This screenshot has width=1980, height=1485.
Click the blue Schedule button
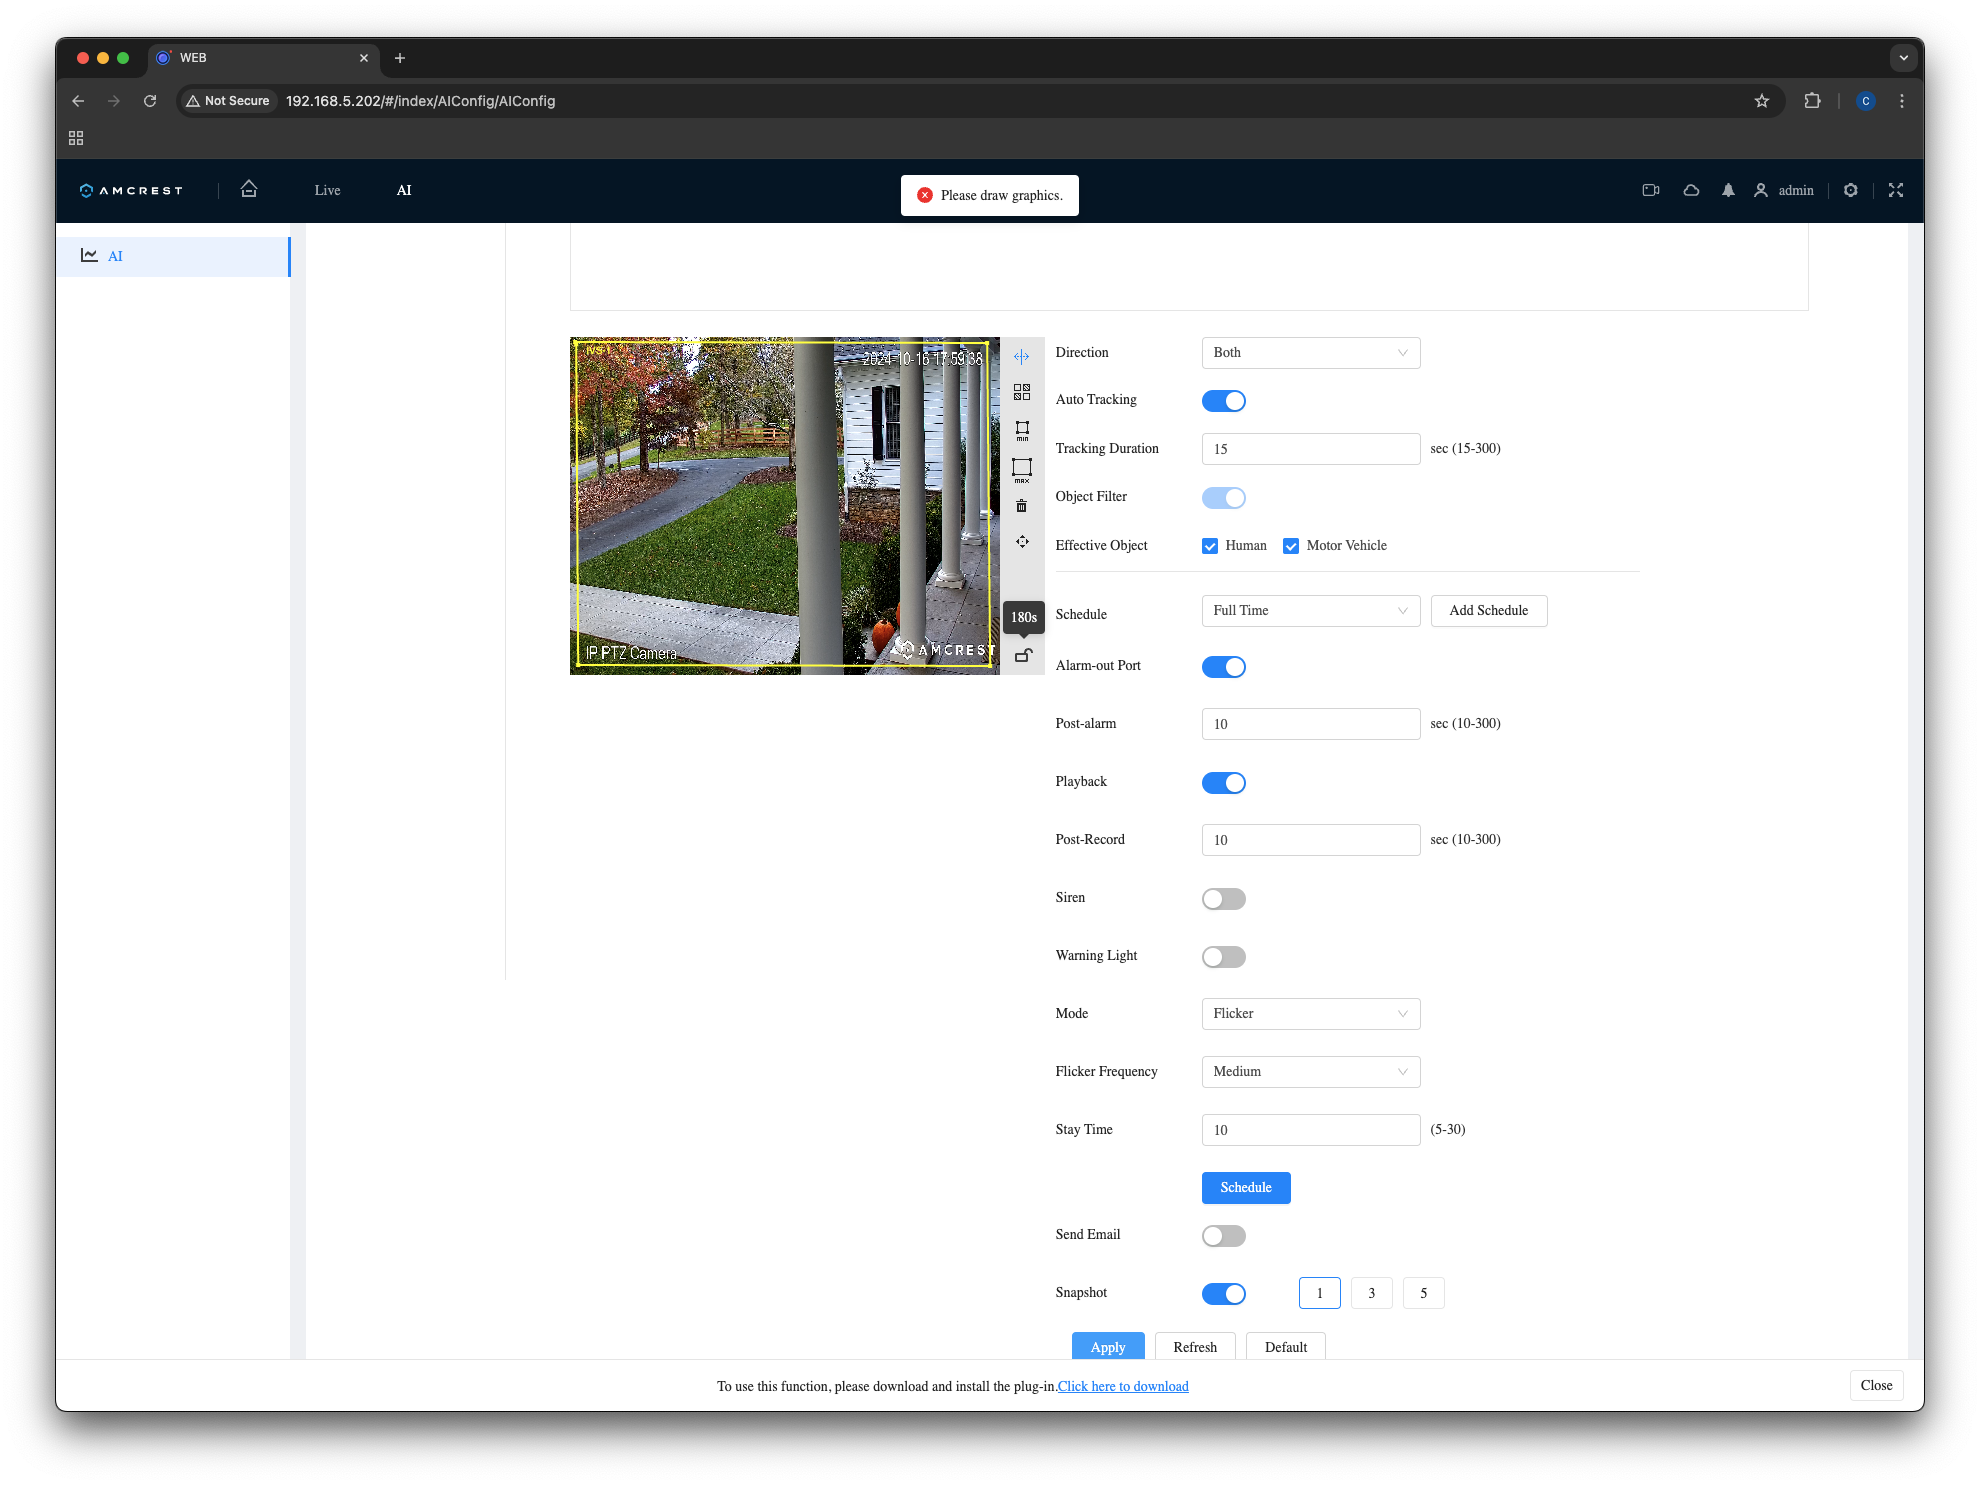pos(1246,1188)
